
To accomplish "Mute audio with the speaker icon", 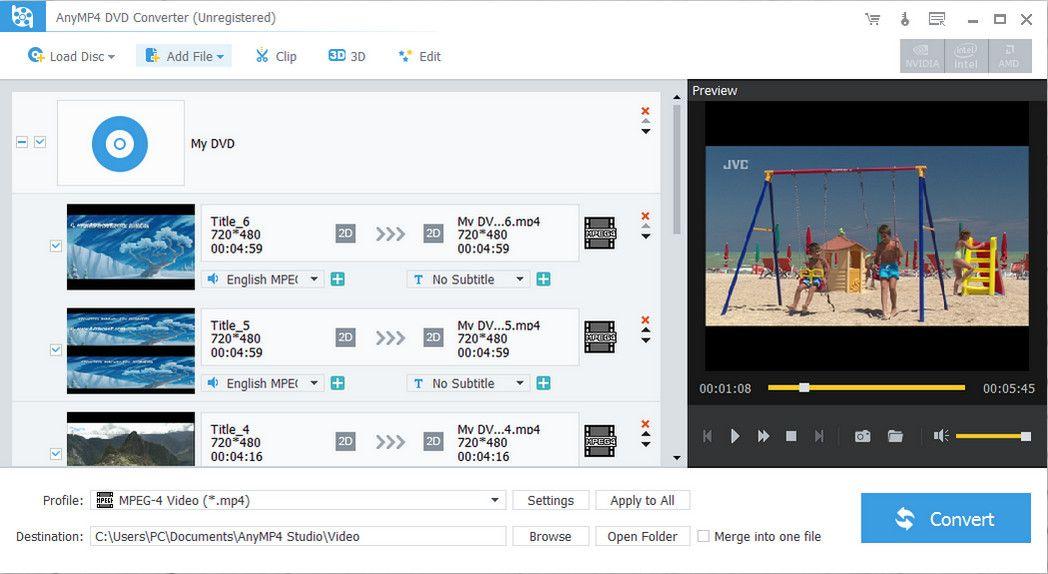I will (x=940, y=436).
